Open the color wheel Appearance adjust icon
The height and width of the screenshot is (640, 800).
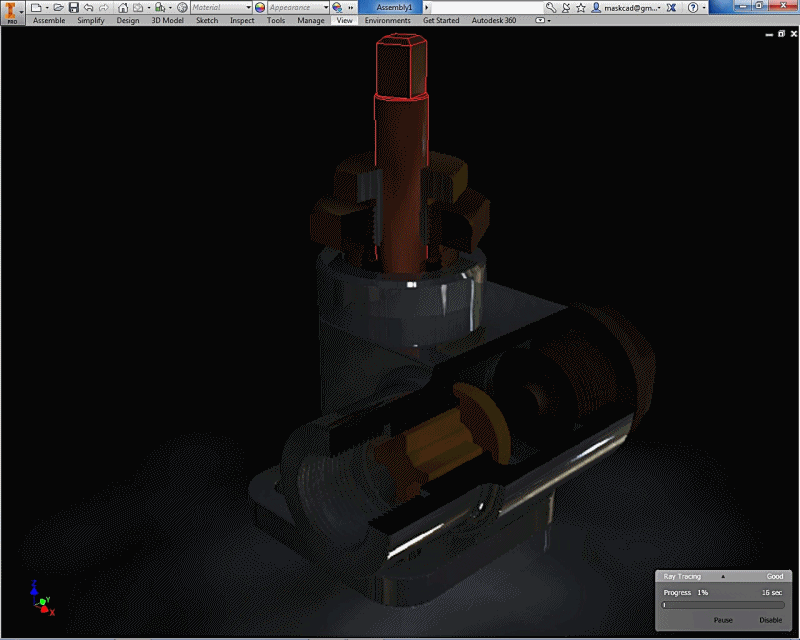tap(260, 7)
